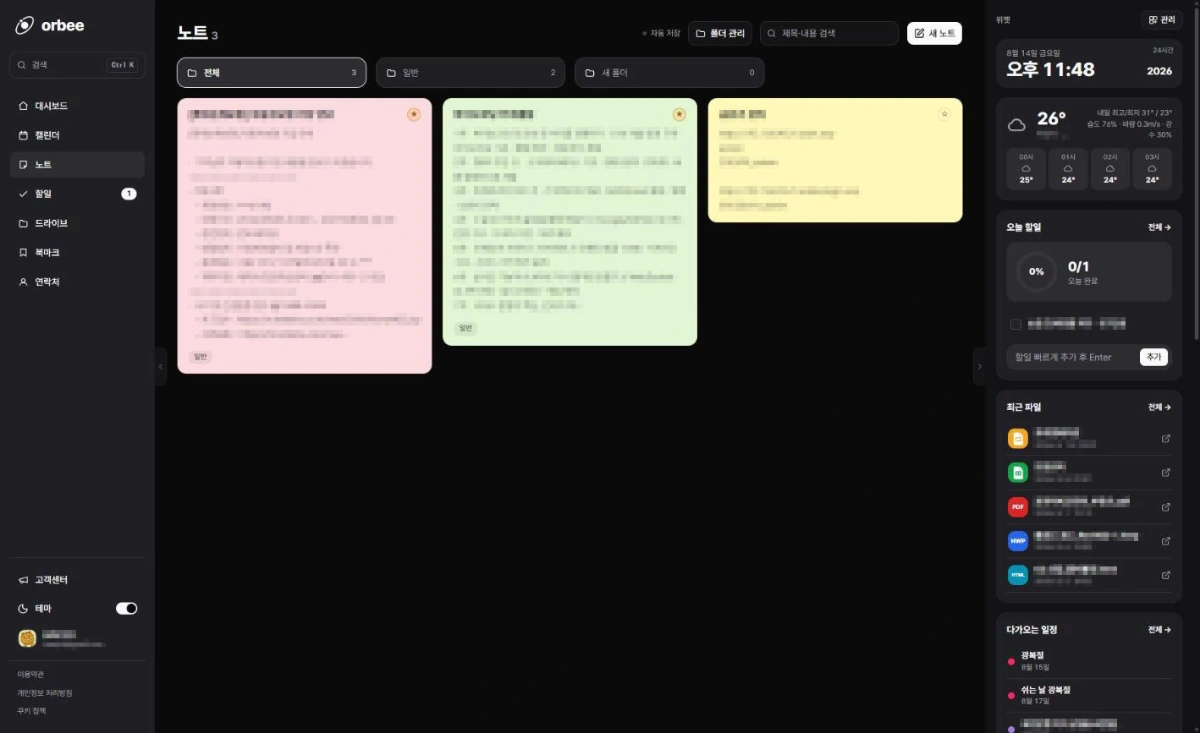The image size is (1200, 733).
Task: Check the today's to-do item checkbox
Action: click(1016, 324)
